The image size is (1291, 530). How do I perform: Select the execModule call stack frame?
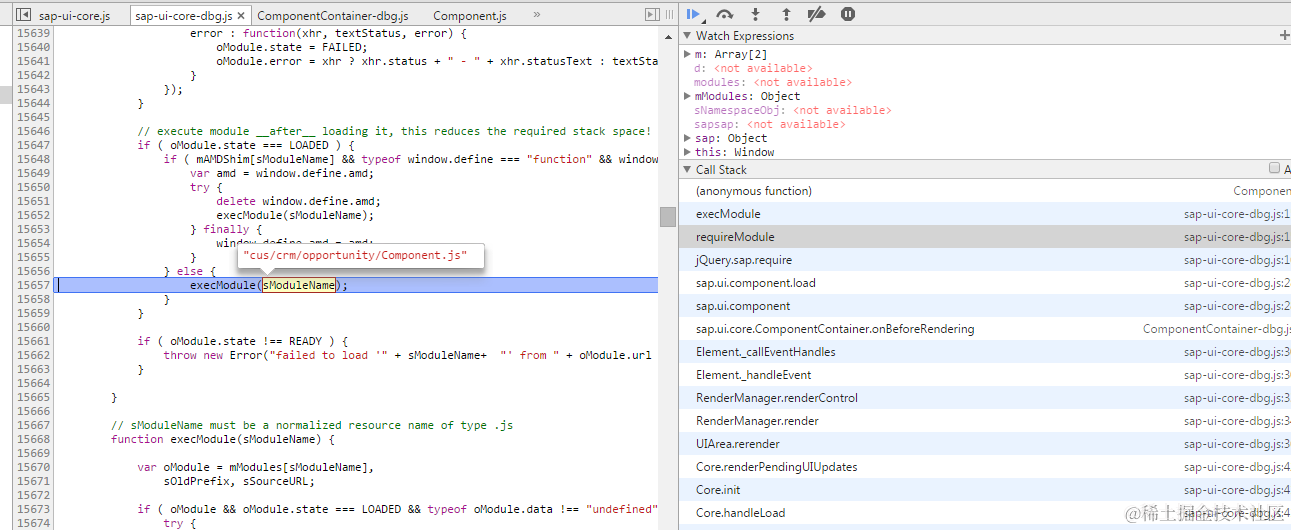985,214
